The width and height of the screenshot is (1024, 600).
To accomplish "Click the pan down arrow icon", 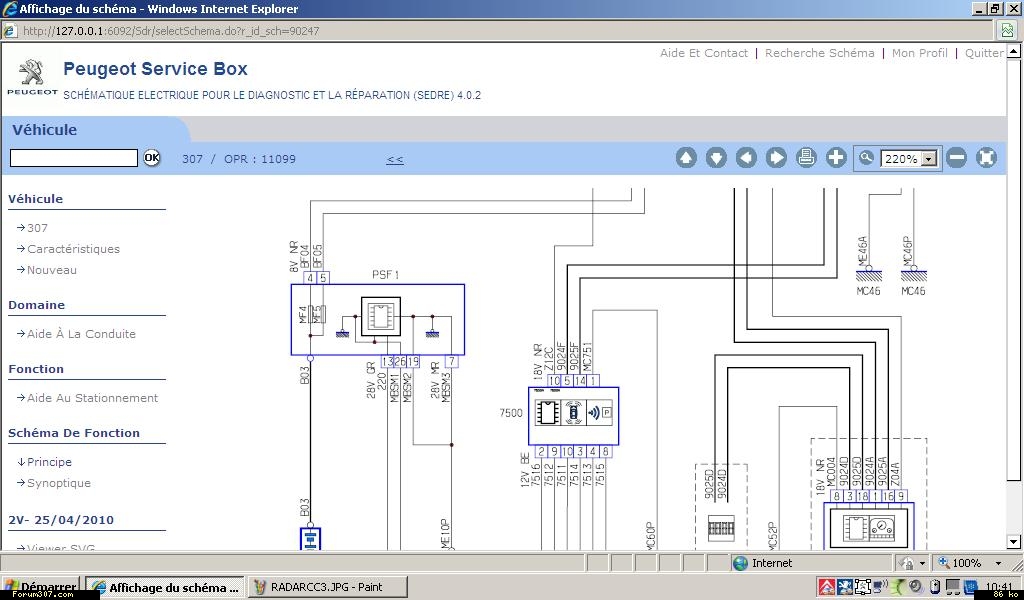I will 716,158.
